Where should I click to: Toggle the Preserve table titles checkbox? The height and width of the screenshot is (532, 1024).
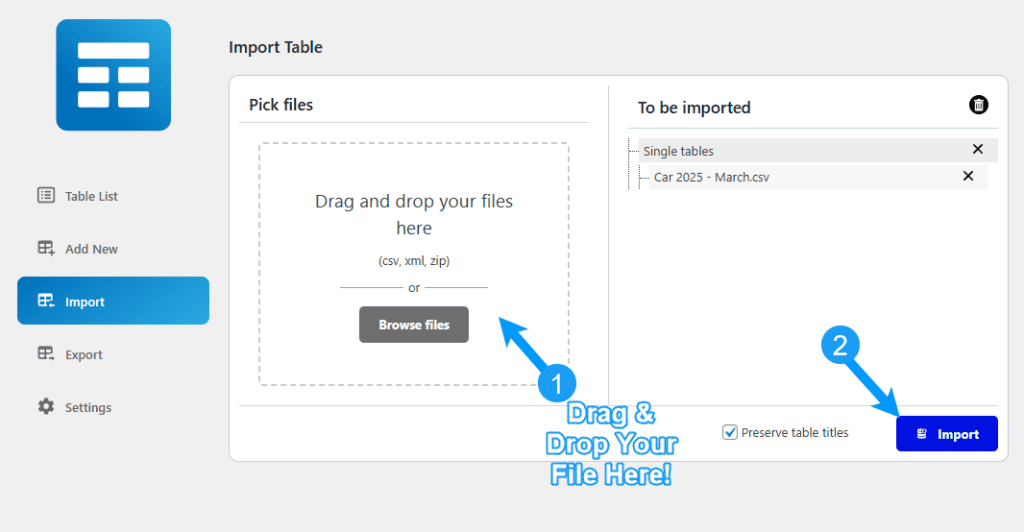(731, 433)
